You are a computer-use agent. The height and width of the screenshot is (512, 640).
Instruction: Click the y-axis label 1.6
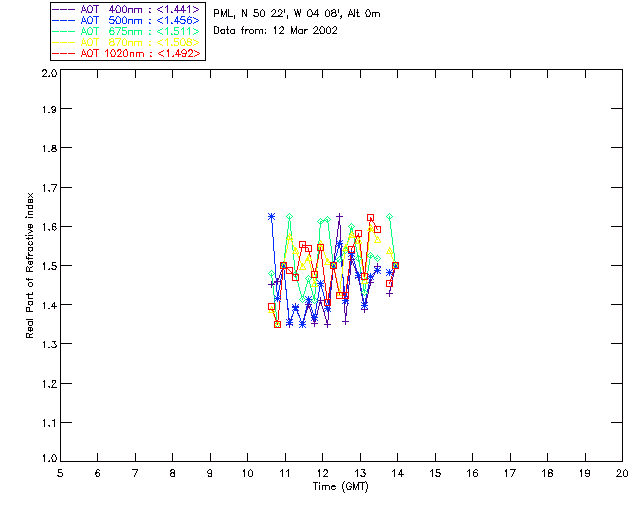point(49,227)
